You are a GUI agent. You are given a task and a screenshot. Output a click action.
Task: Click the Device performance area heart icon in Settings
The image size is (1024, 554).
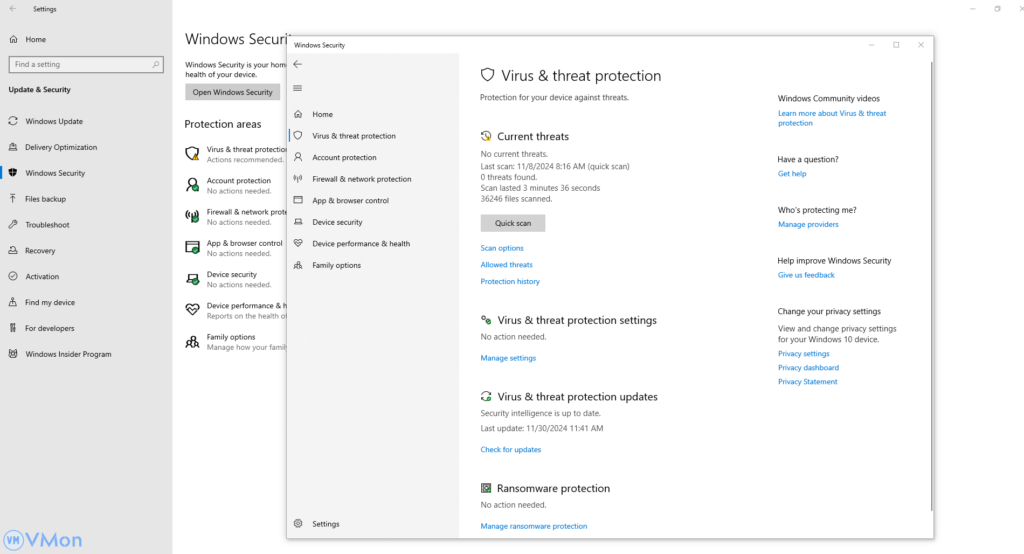[193, 310]
